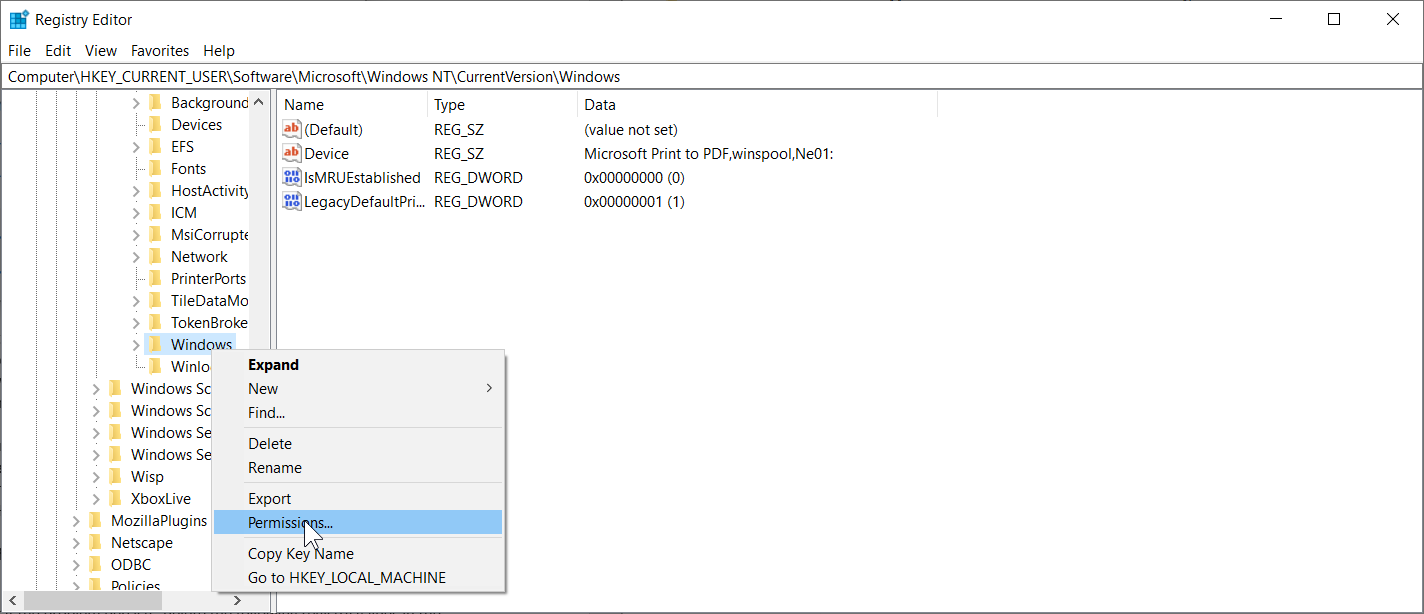This screenshot has height=614, width=1424.
Task: Select Go to HKEY_LOCAL_MACHINE
Action: [358, 578]
